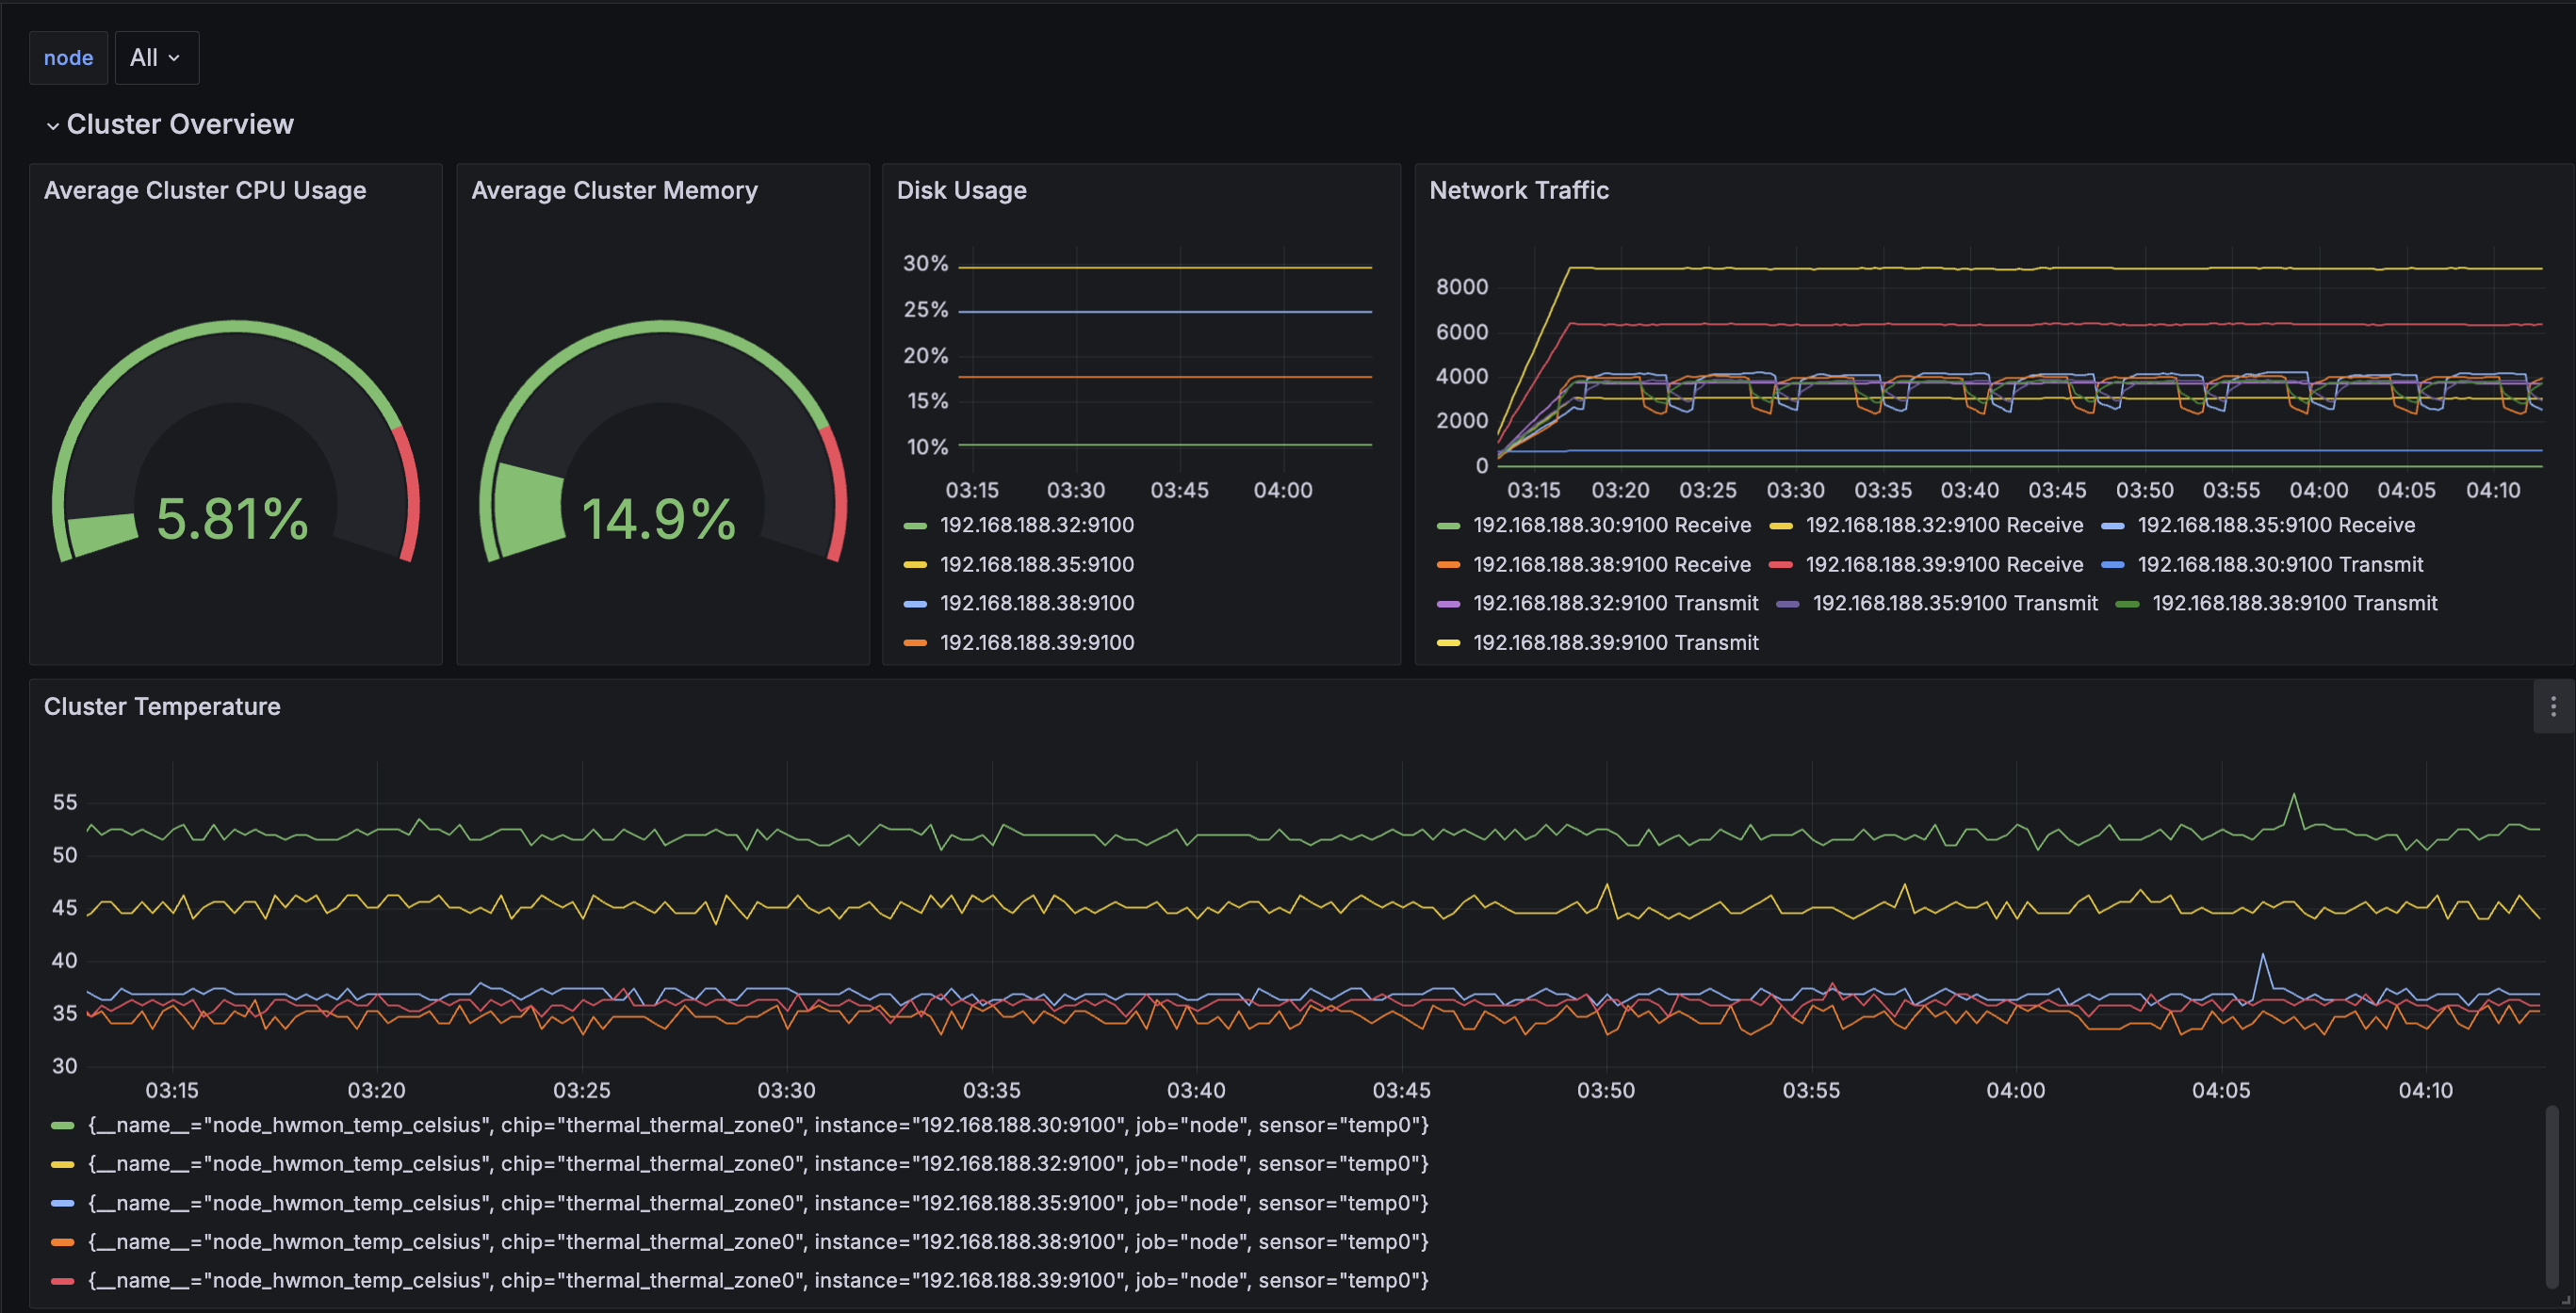This screenshot has width=2576, height=1313.
Task: Open the Average Cluster CPU Usage title
Action: (x=205, y=190)
